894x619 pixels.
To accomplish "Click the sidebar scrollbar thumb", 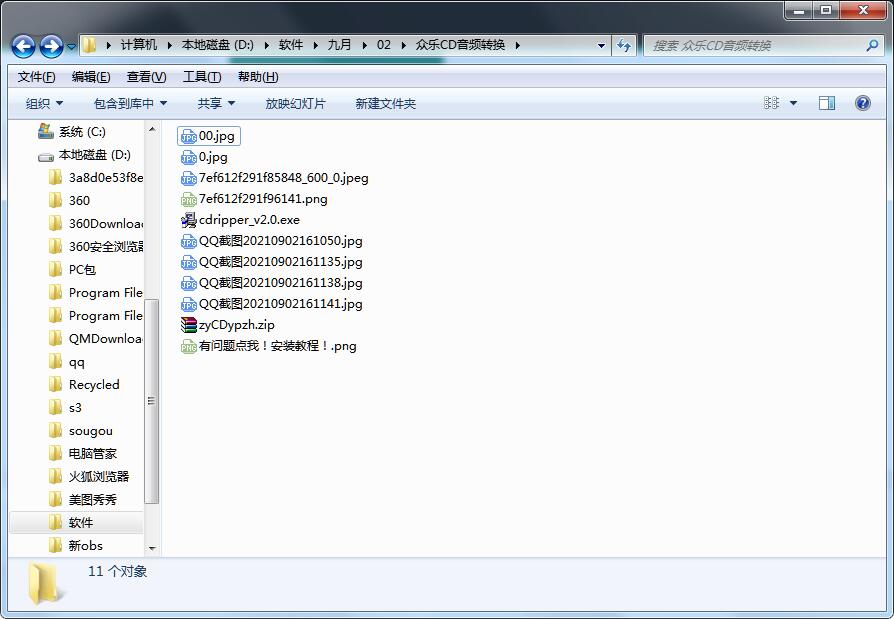I will pos(152,401).
